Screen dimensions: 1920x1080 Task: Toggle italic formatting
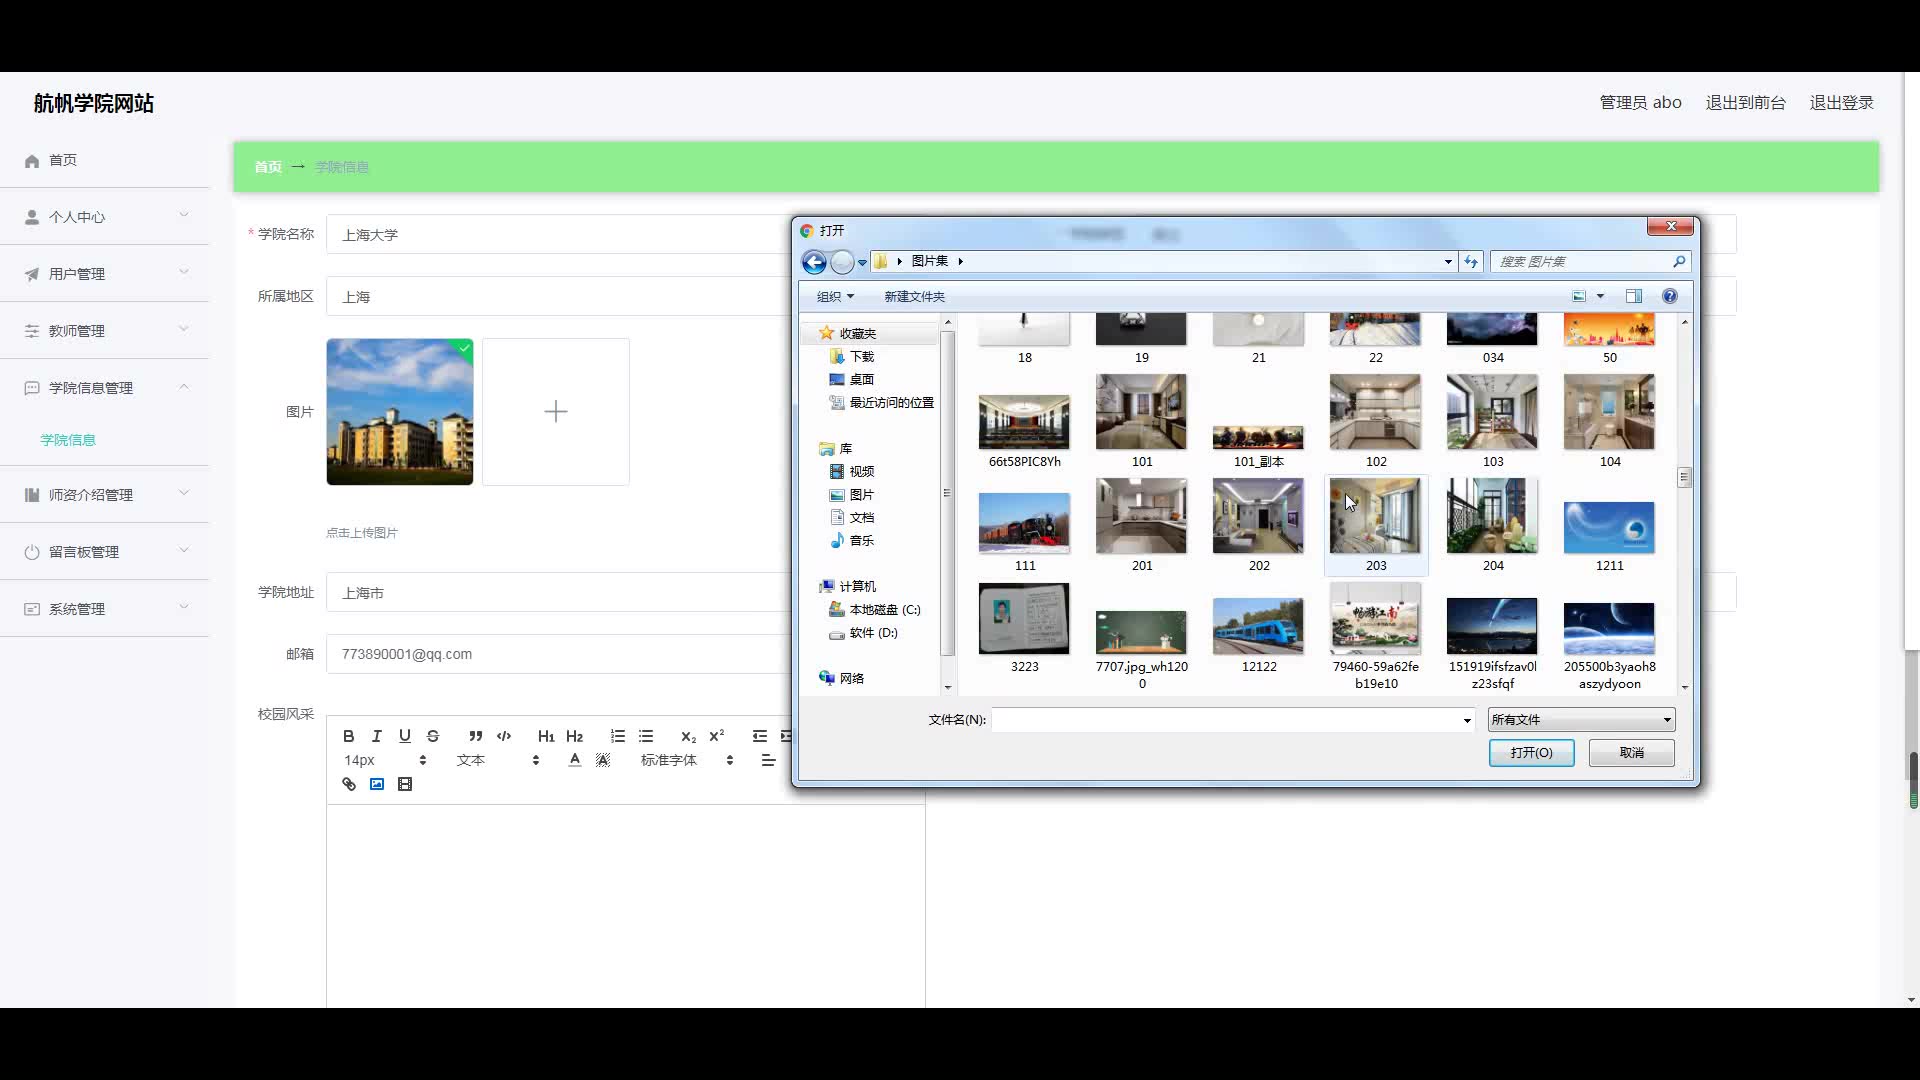377,736
